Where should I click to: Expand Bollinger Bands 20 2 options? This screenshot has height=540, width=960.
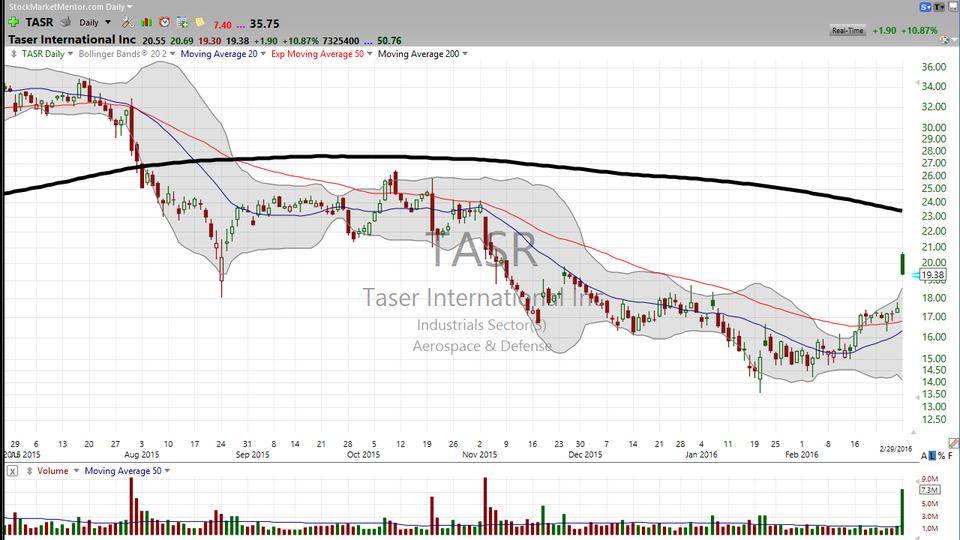pos(172,54)
